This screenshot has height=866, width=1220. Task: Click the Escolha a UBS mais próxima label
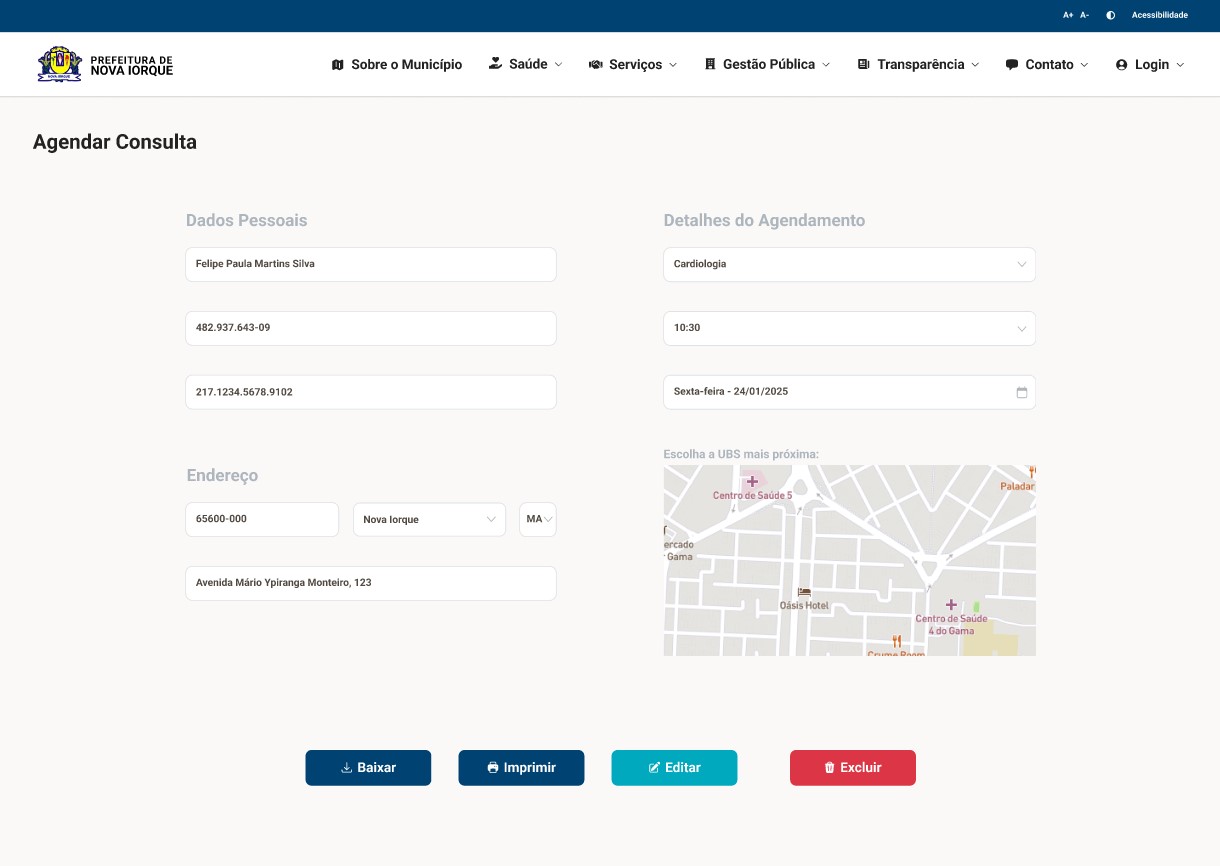tap(741, 454)
